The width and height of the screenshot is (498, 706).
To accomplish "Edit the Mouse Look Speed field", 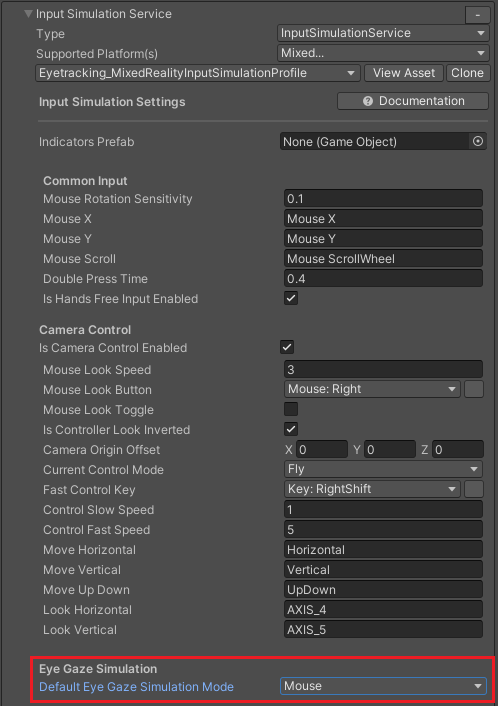I will point(383,370).
